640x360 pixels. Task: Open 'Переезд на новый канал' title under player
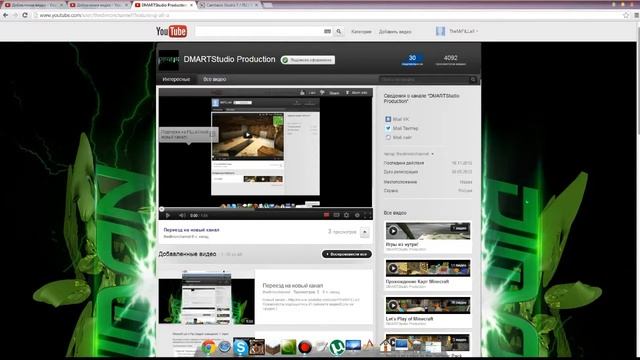point(191,230)
